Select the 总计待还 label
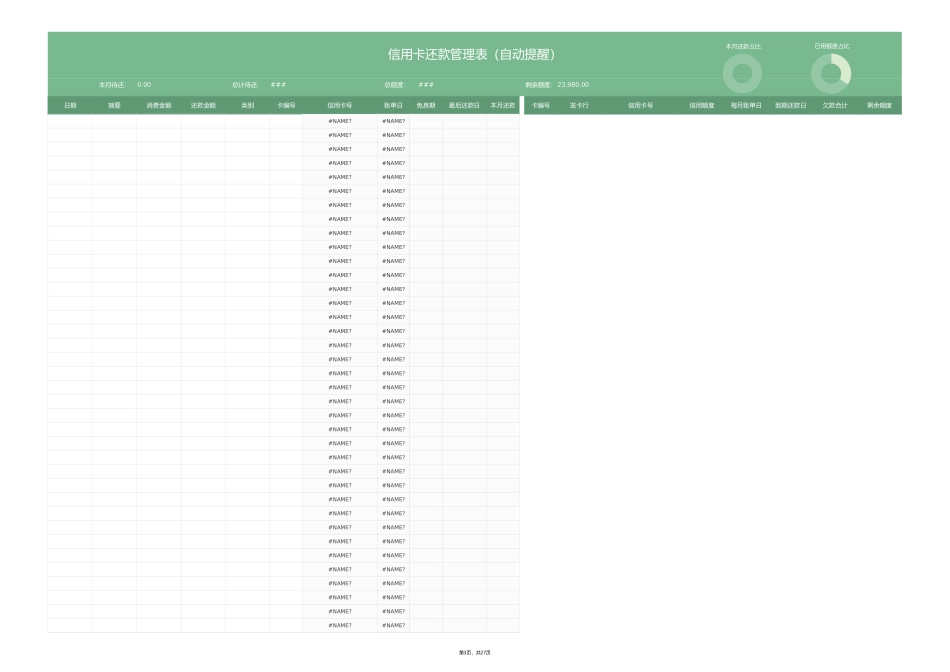The height and width of the screenshot is (672, 950). [245, 85]
